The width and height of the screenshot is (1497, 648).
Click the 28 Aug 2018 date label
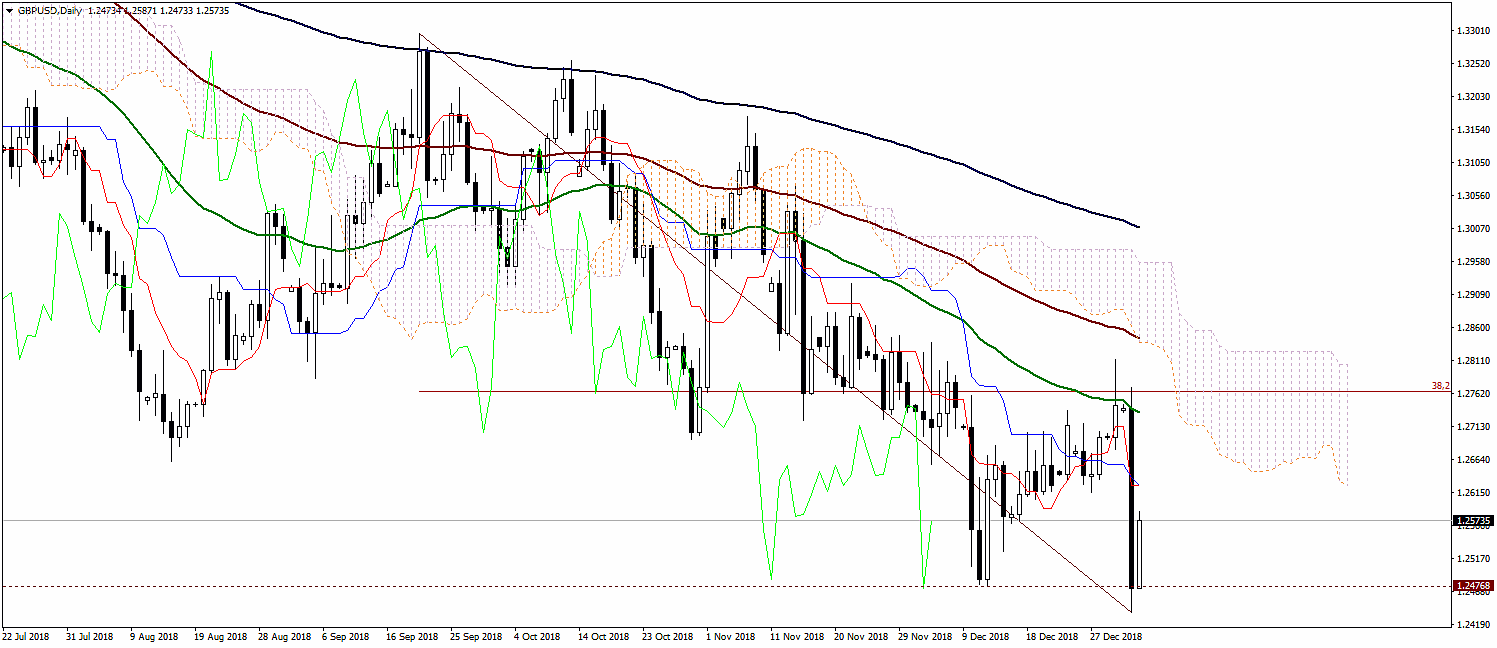[285, 636]
